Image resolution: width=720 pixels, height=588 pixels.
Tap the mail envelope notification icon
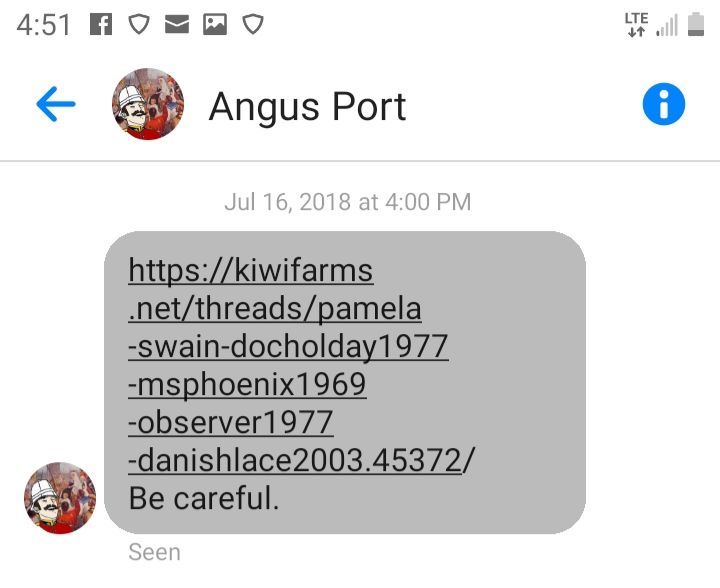point(177,24)
